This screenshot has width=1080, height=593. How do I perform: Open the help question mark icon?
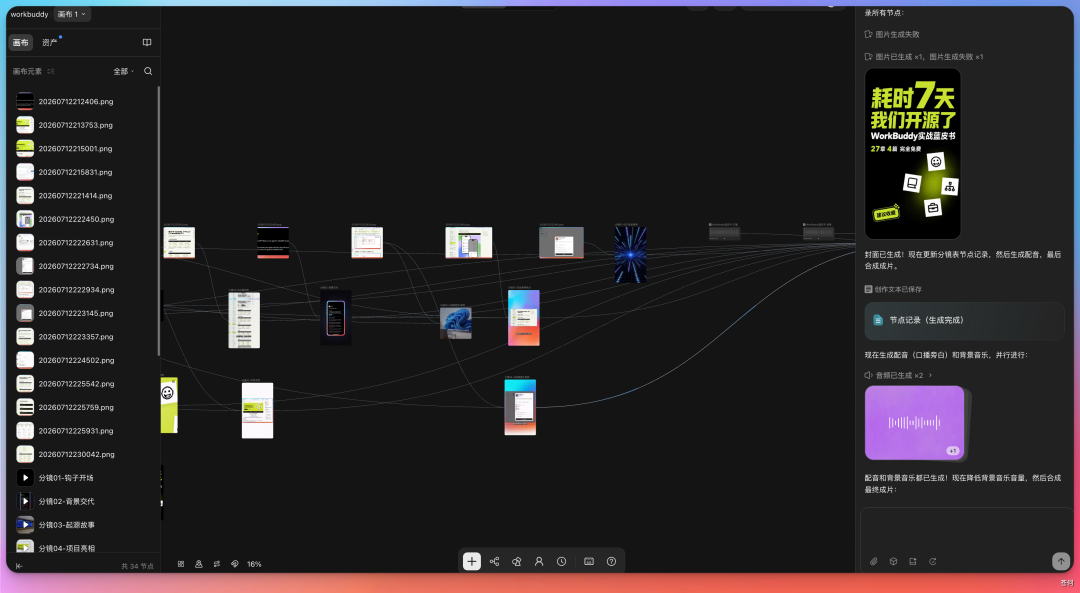pyautogui.click(x=611, y=561)
